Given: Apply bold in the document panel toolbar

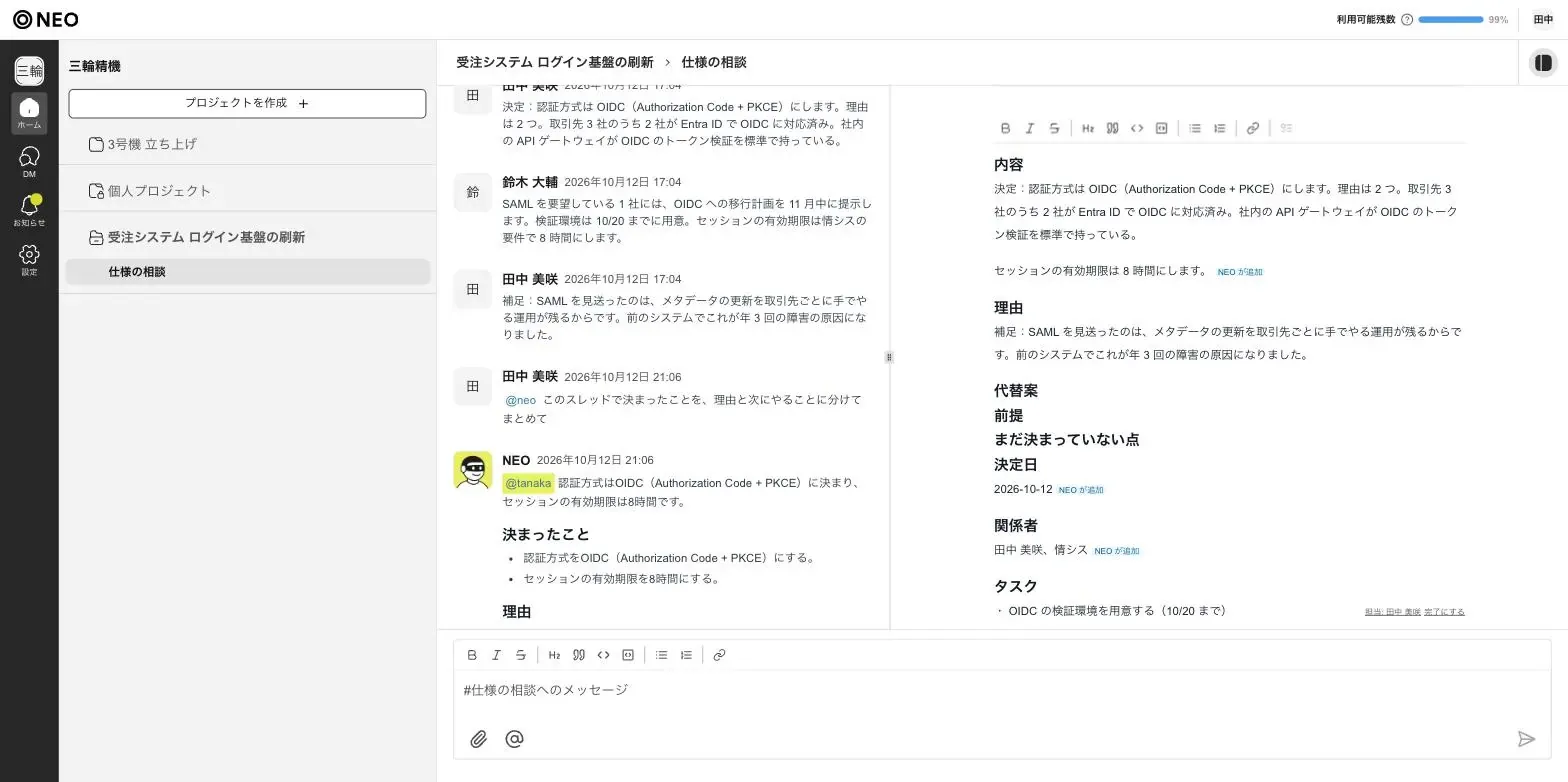Looking at the screenshot, I should click(1005, 128).
